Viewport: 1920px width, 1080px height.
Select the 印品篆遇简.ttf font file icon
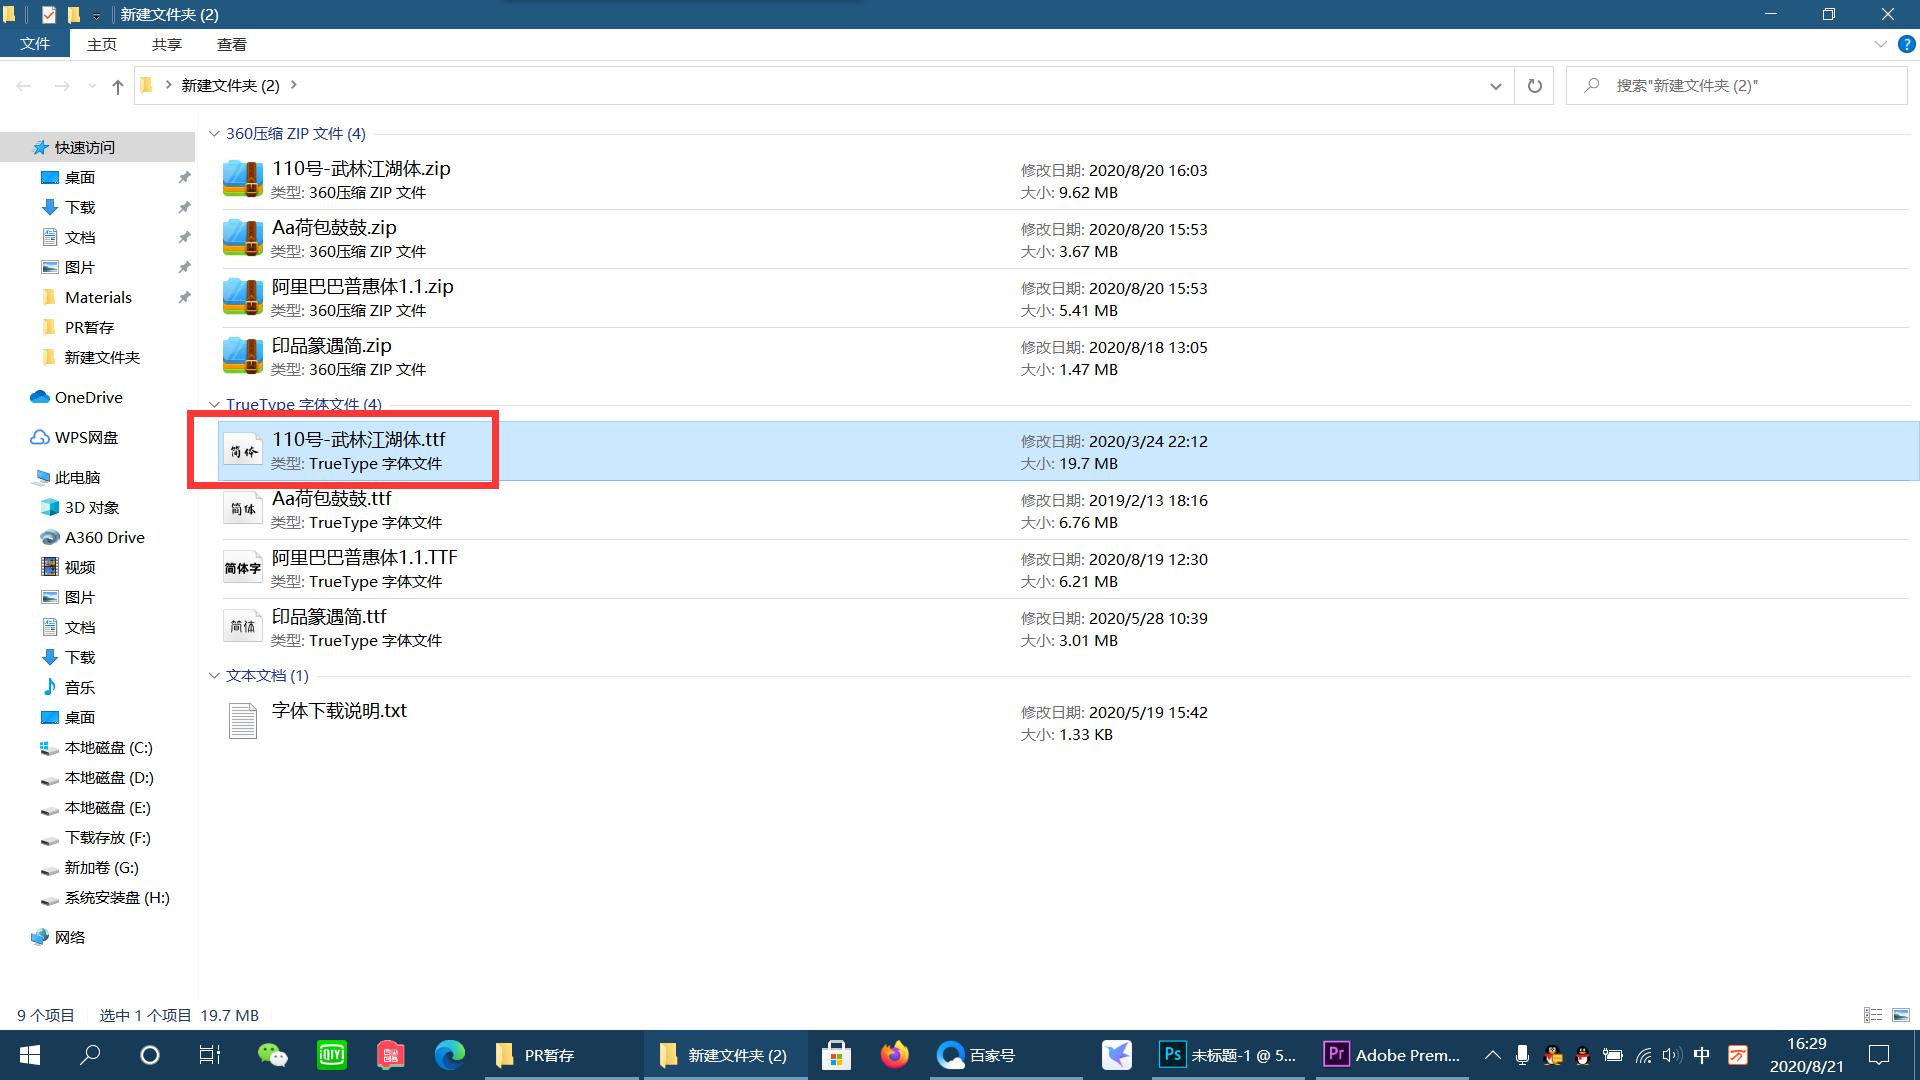pos(242,627)
